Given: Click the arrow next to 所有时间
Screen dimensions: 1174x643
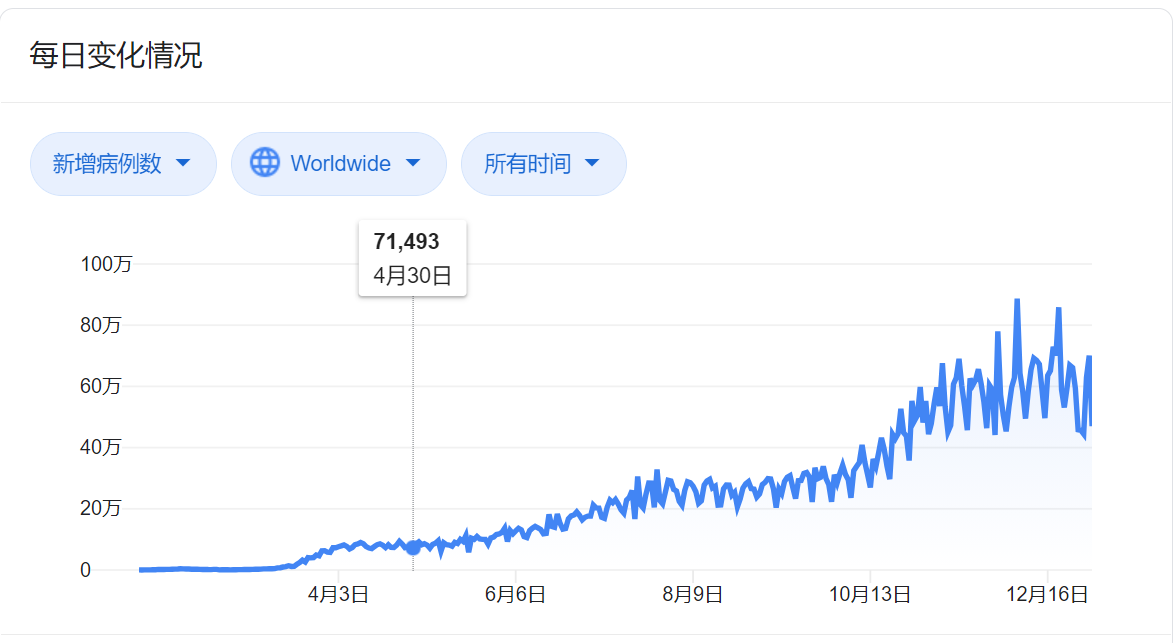Looking at the screenshot, I should coord(591,163).
